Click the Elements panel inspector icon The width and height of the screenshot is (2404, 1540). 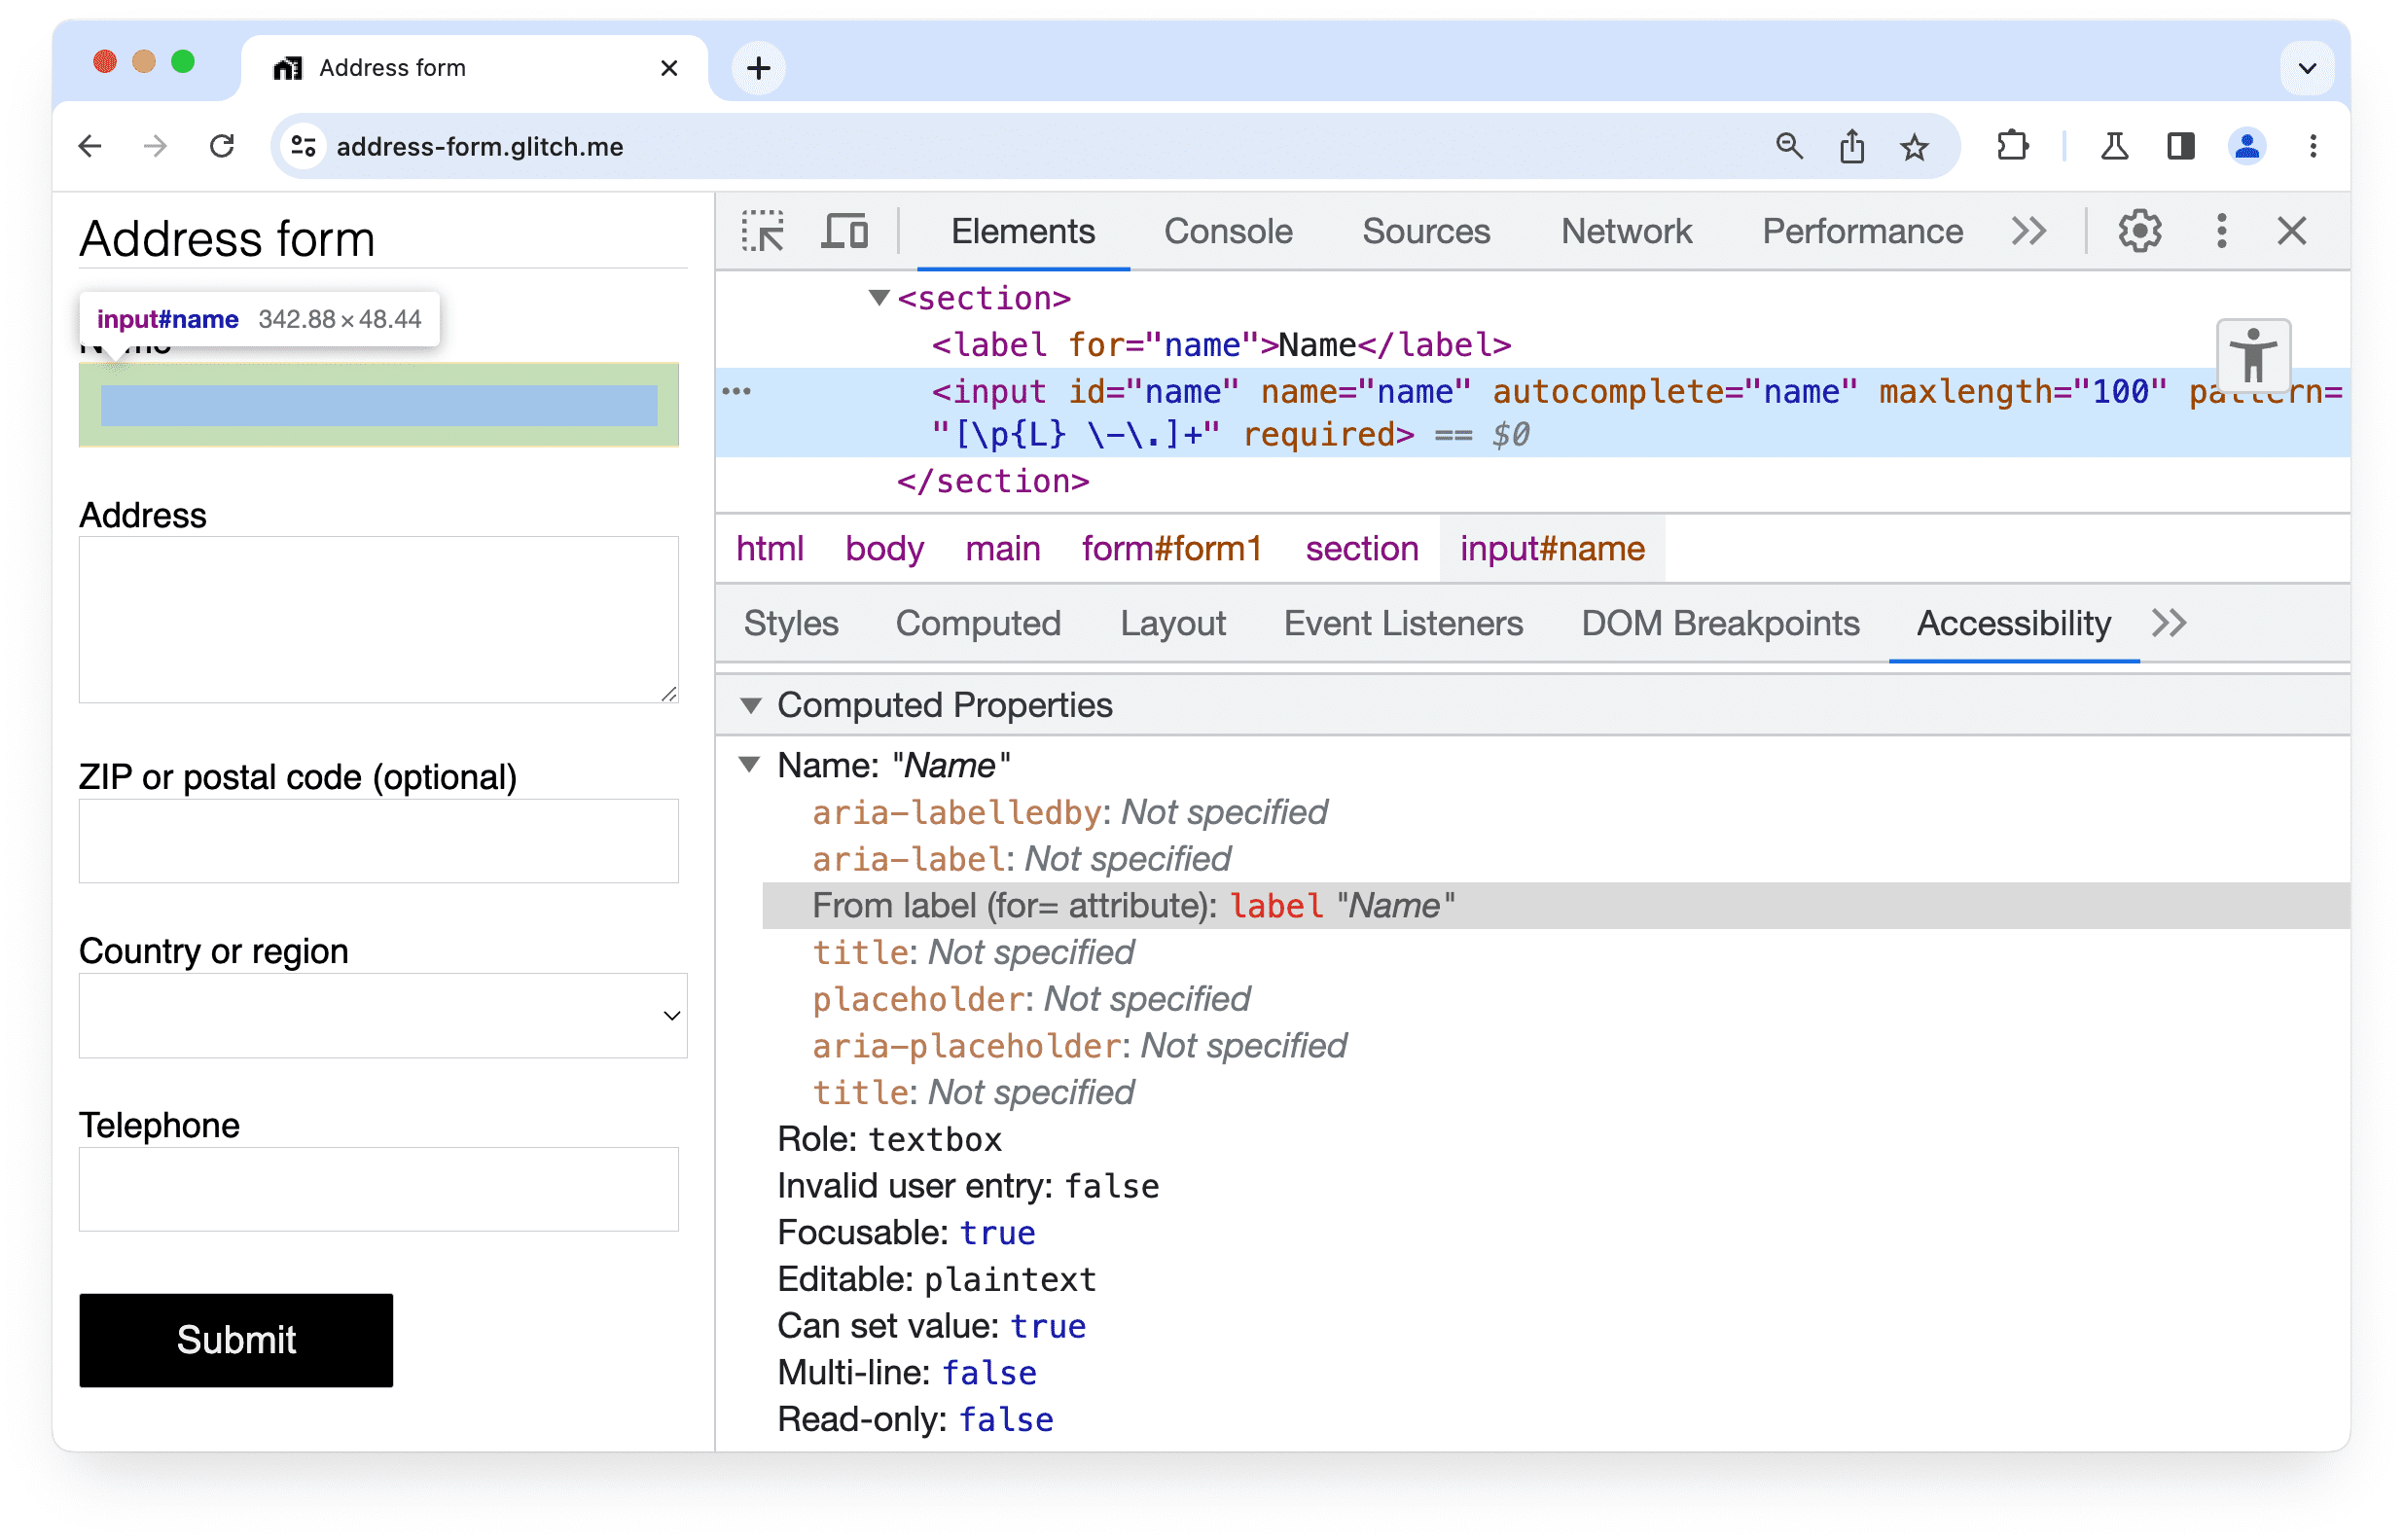coord(764,232)
